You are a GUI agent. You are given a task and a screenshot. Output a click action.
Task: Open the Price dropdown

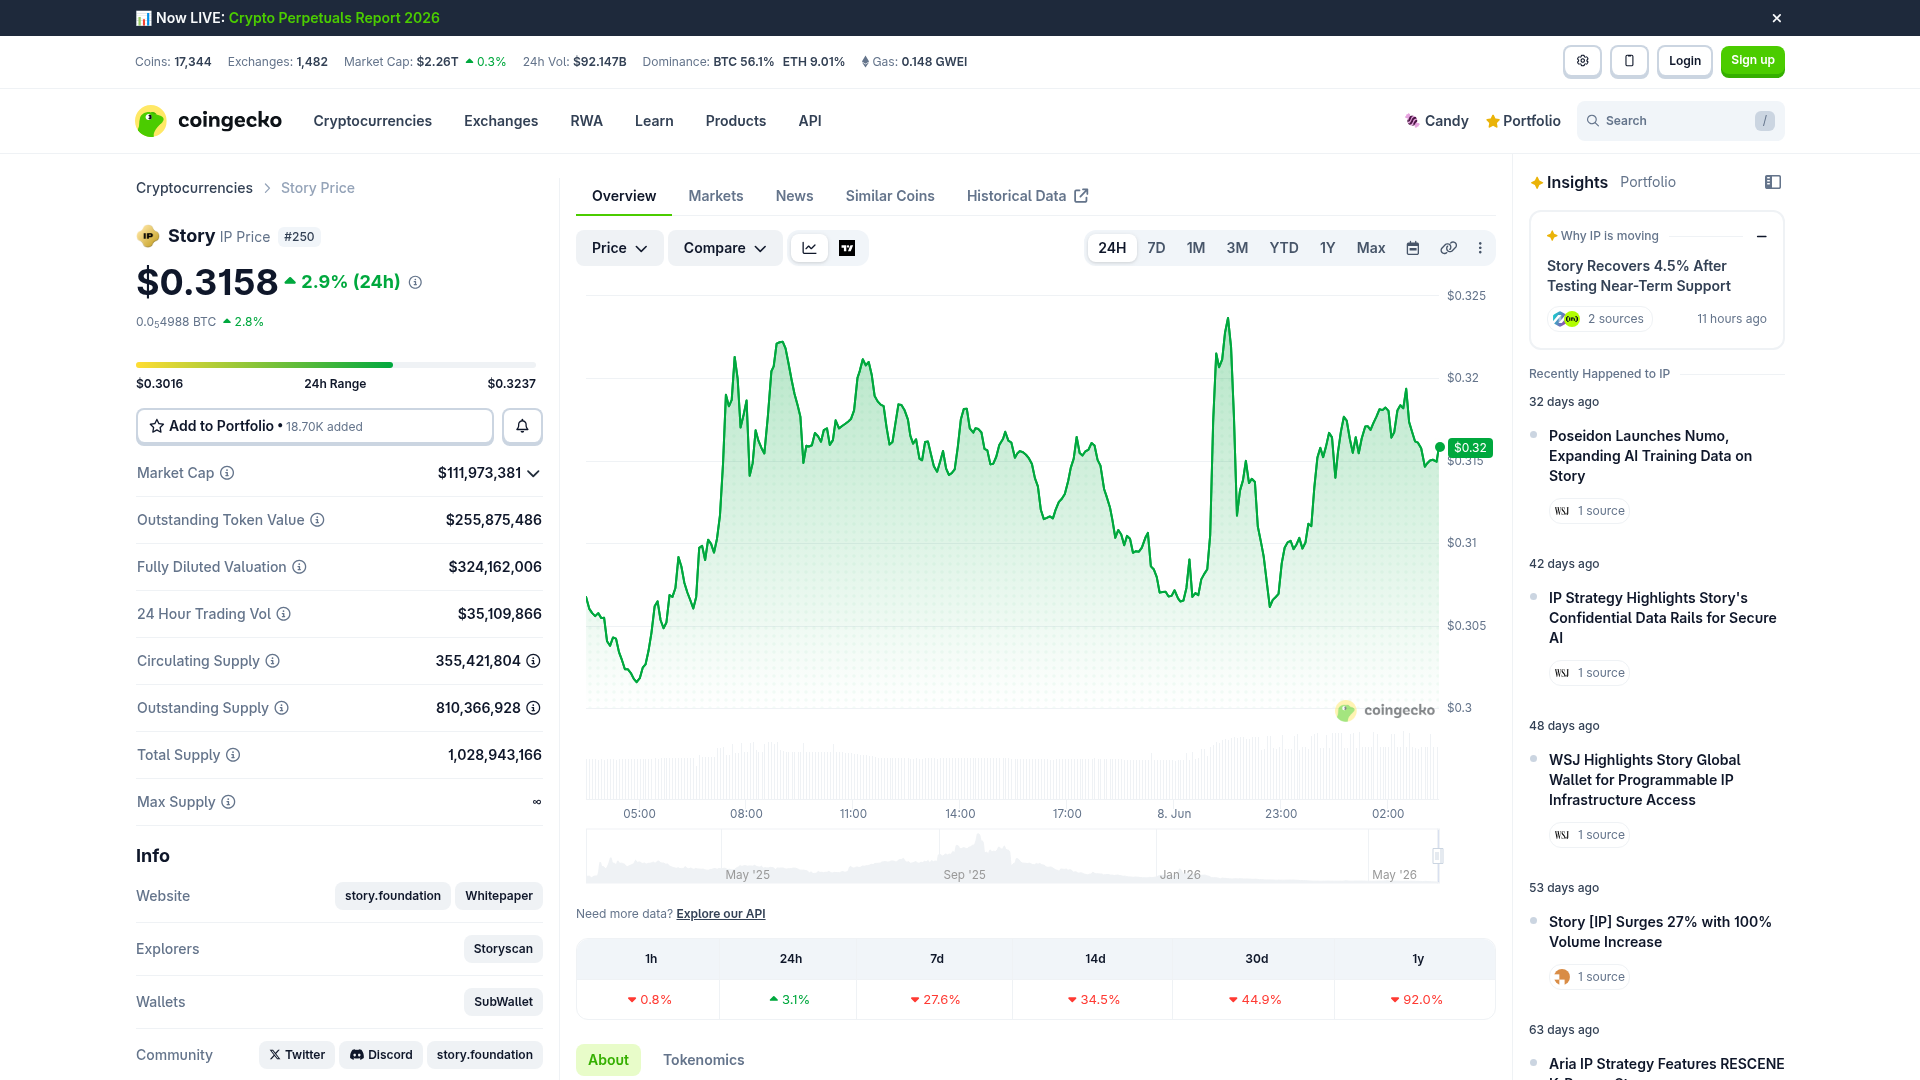click(620, 248)
